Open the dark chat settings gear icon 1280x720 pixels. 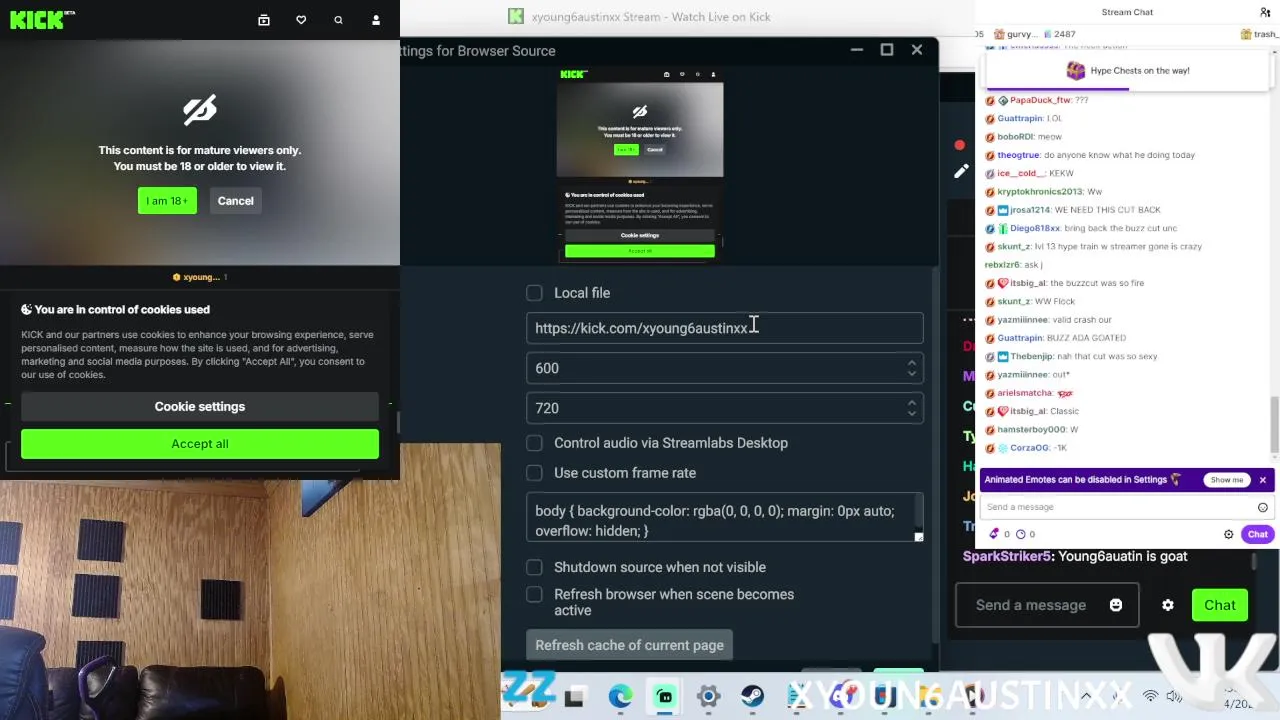click(x=1168, y=605)
